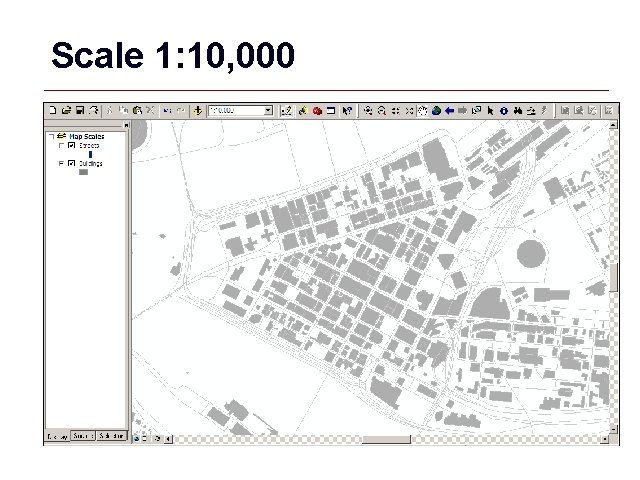The width and height of the screenshot is (640, 480).
Task: Open the Editor toolbar pencil icon
Action: (286, 111)
